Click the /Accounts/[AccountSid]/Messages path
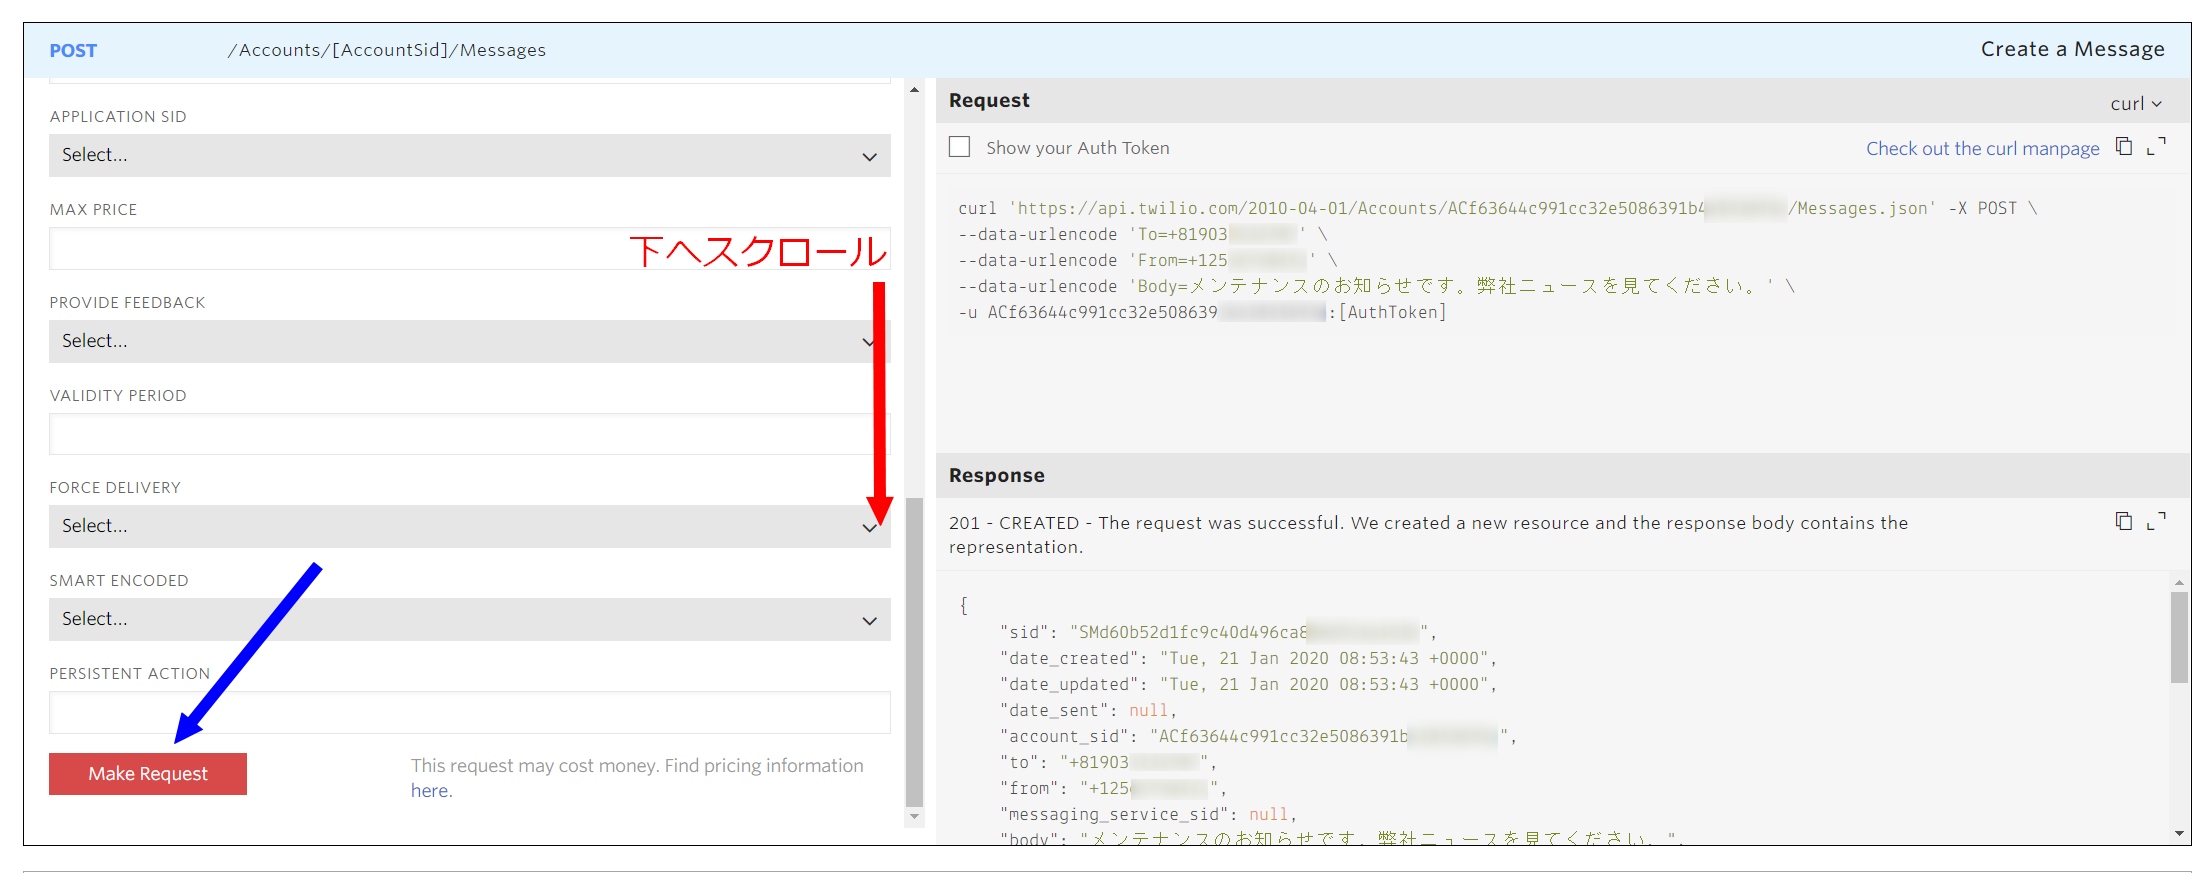The height and width of the screenshot is (873, 2211). pos(387,50)
